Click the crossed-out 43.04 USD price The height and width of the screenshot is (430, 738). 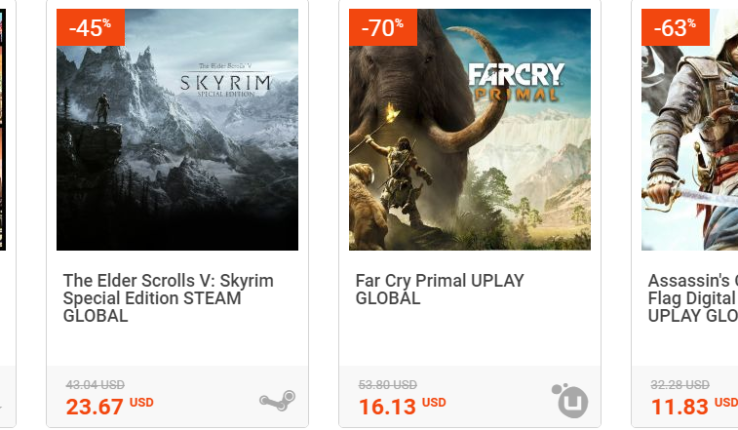point(95,385)
